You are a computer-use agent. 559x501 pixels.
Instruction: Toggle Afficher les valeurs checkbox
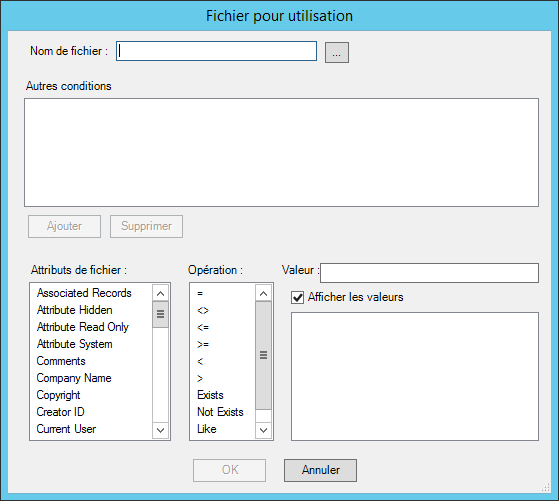click(298, 297)
